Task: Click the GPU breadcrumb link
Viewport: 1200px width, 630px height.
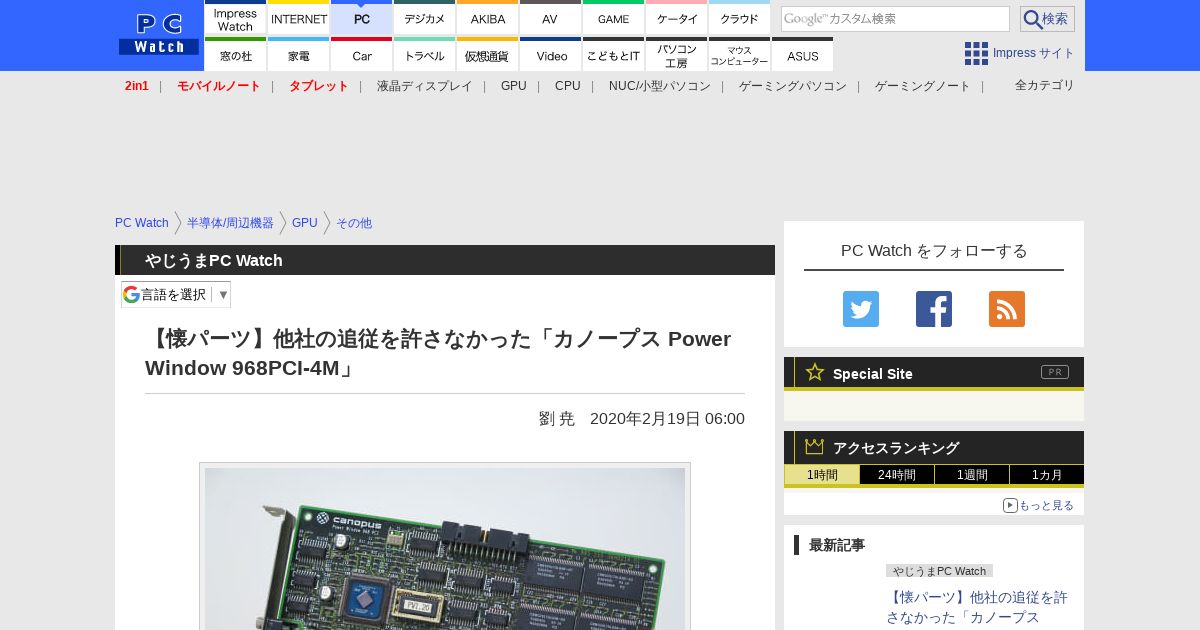Action: pyautogui.click(x=305, y=223)
